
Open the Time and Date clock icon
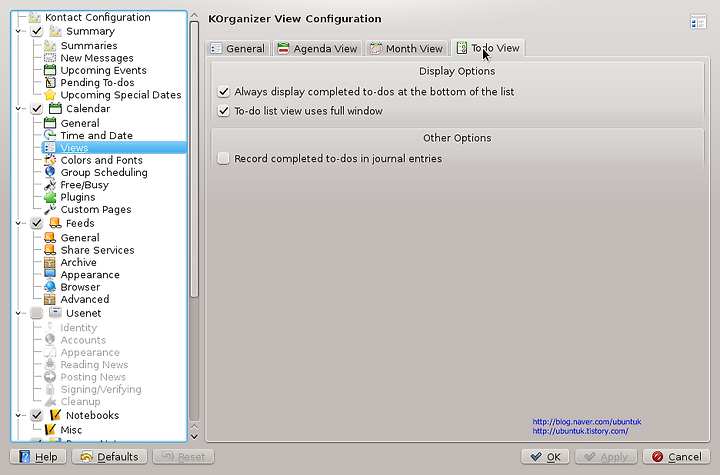coord(50,136)
